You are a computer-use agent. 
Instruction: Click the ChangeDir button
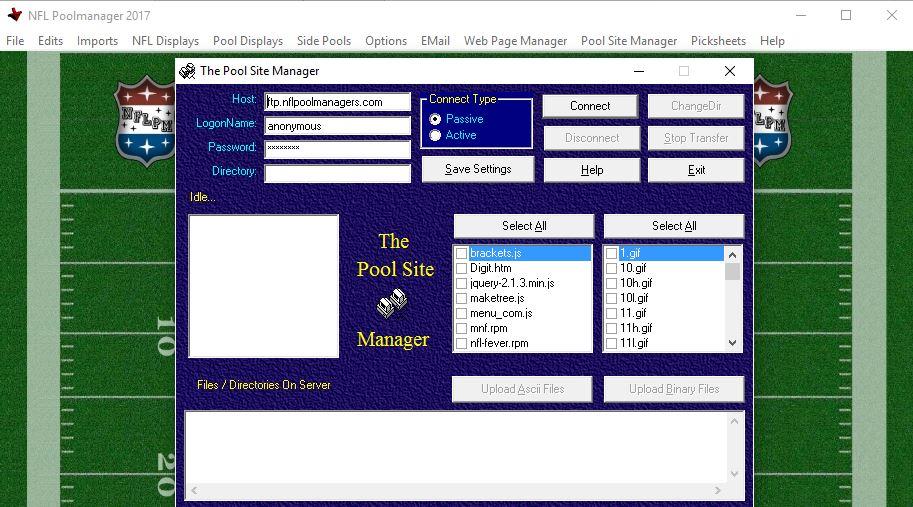[696, 106]
